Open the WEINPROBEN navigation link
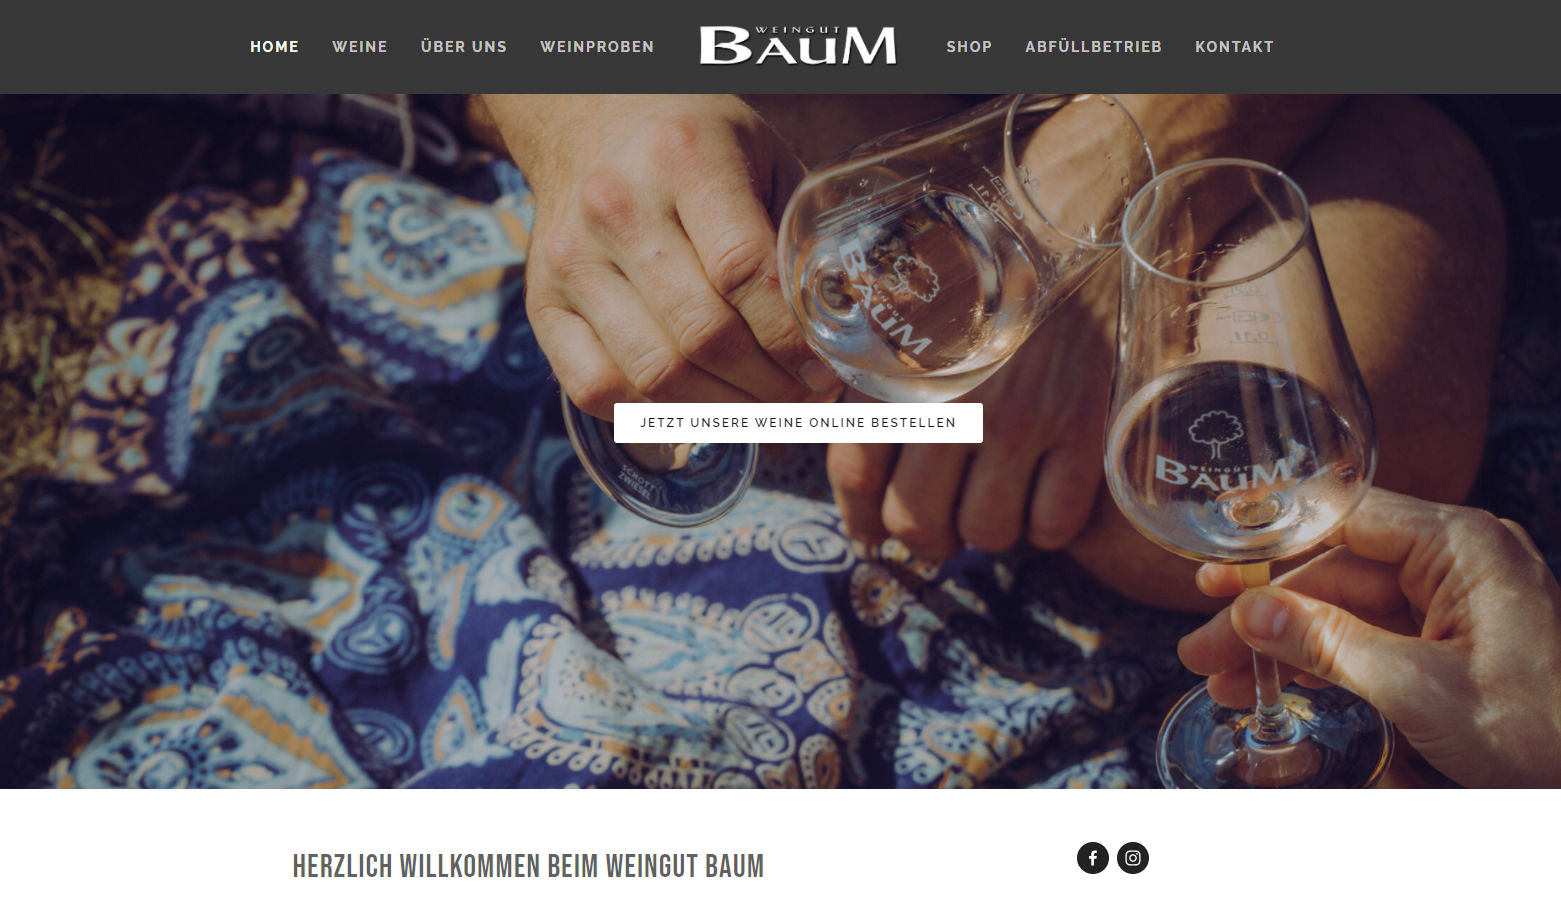Screen dimensions: 1561x900 point(597,47)
